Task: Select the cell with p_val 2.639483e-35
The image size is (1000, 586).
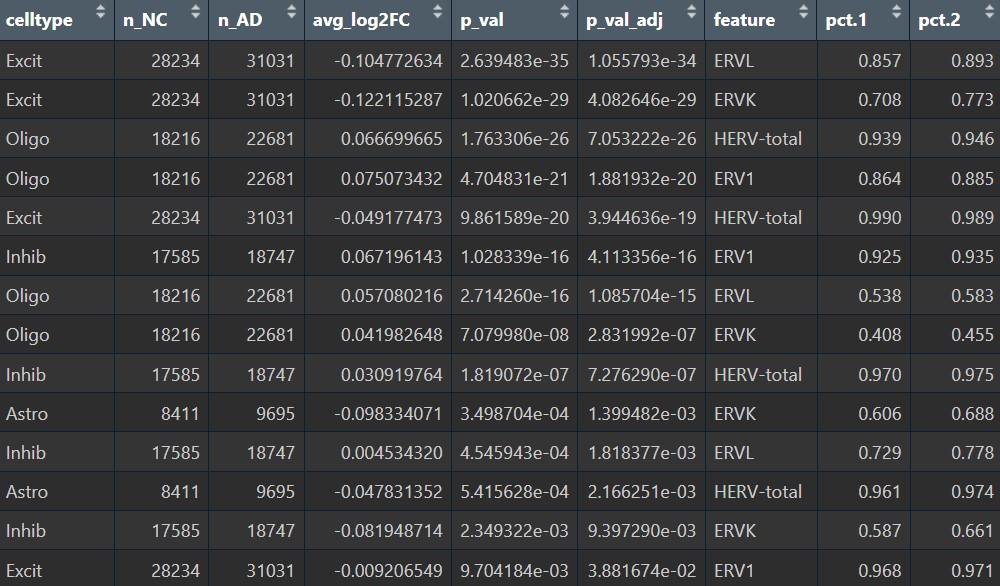Action: coord(514,61)
